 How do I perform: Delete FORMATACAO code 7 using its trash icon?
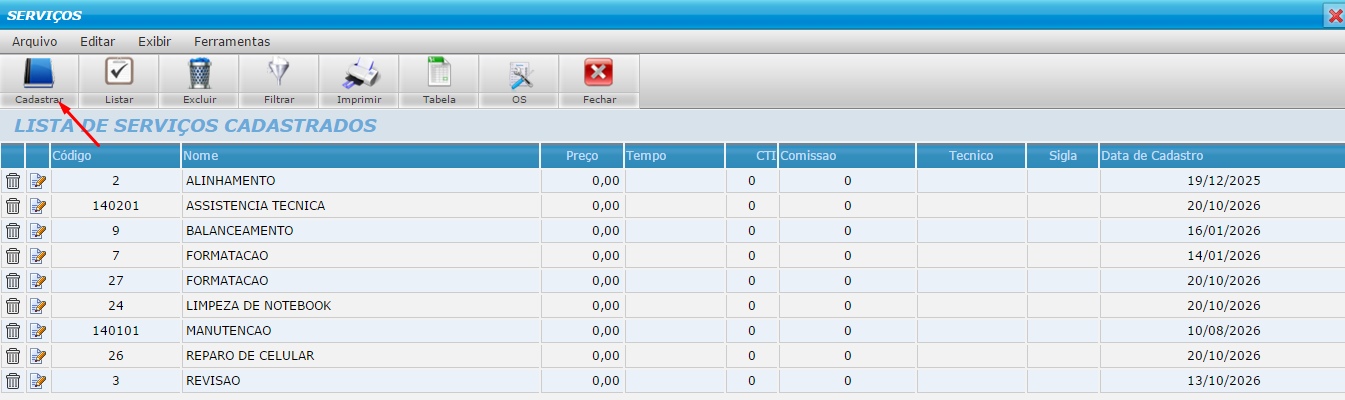click(13, 256)
